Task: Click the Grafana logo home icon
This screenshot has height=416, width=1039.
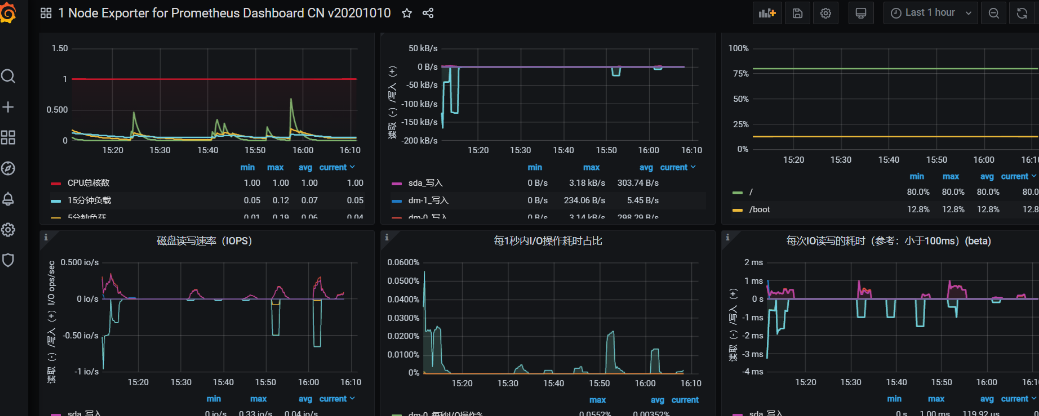Action: tap(8, 13)
